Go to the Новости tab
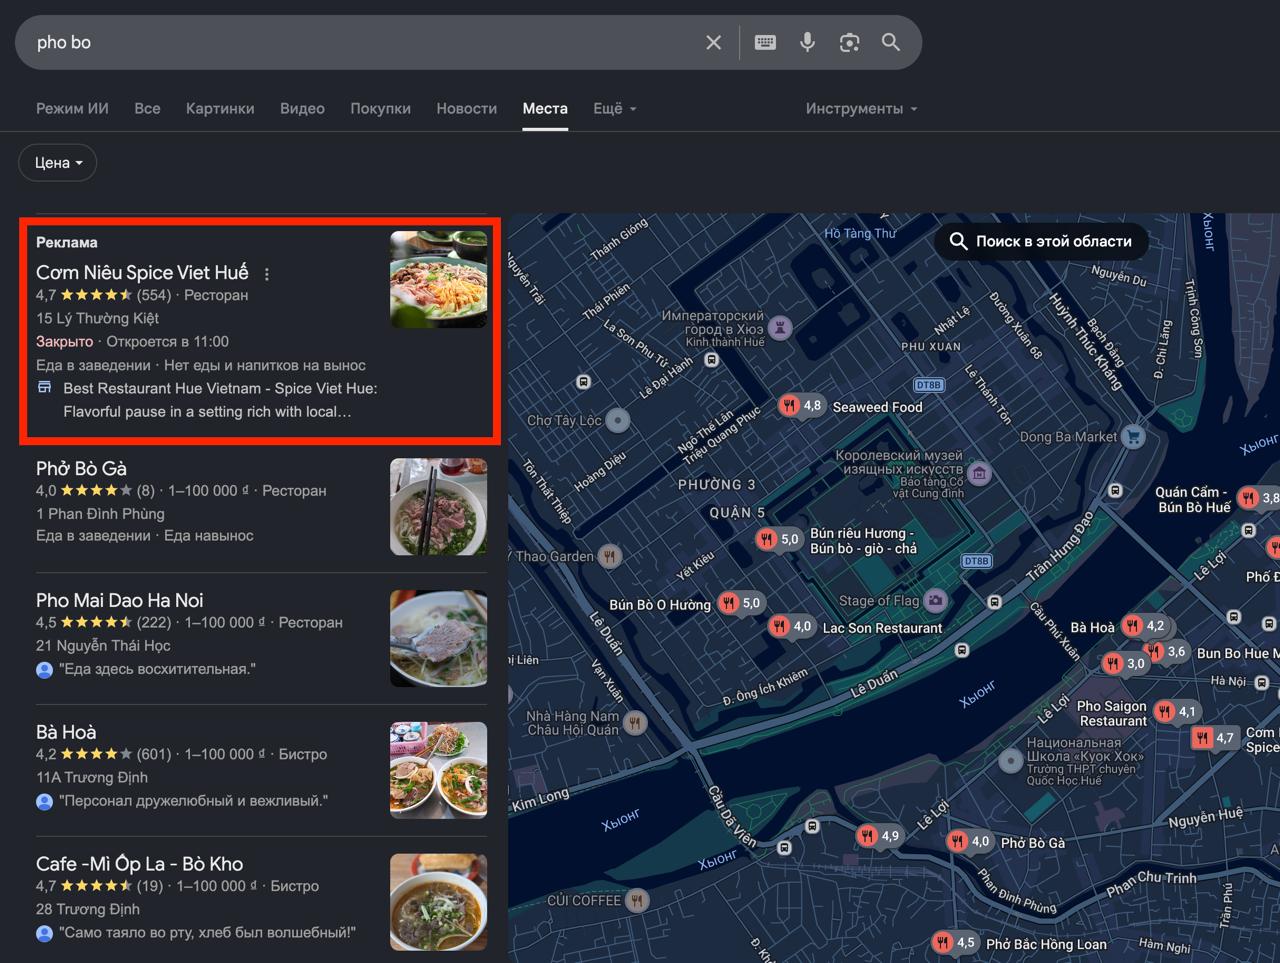 pyautogui.click(x=466, y=108)
